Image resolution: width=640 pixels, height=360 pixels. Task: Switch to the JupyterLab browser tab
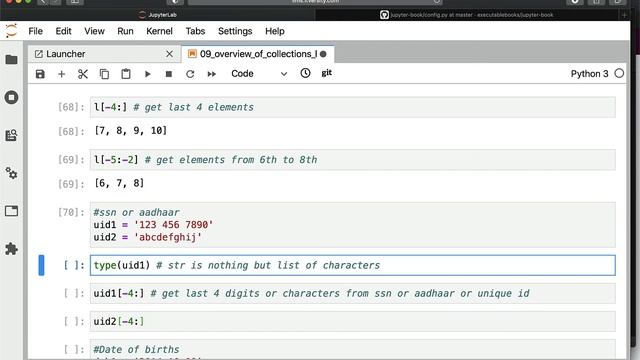158,15
